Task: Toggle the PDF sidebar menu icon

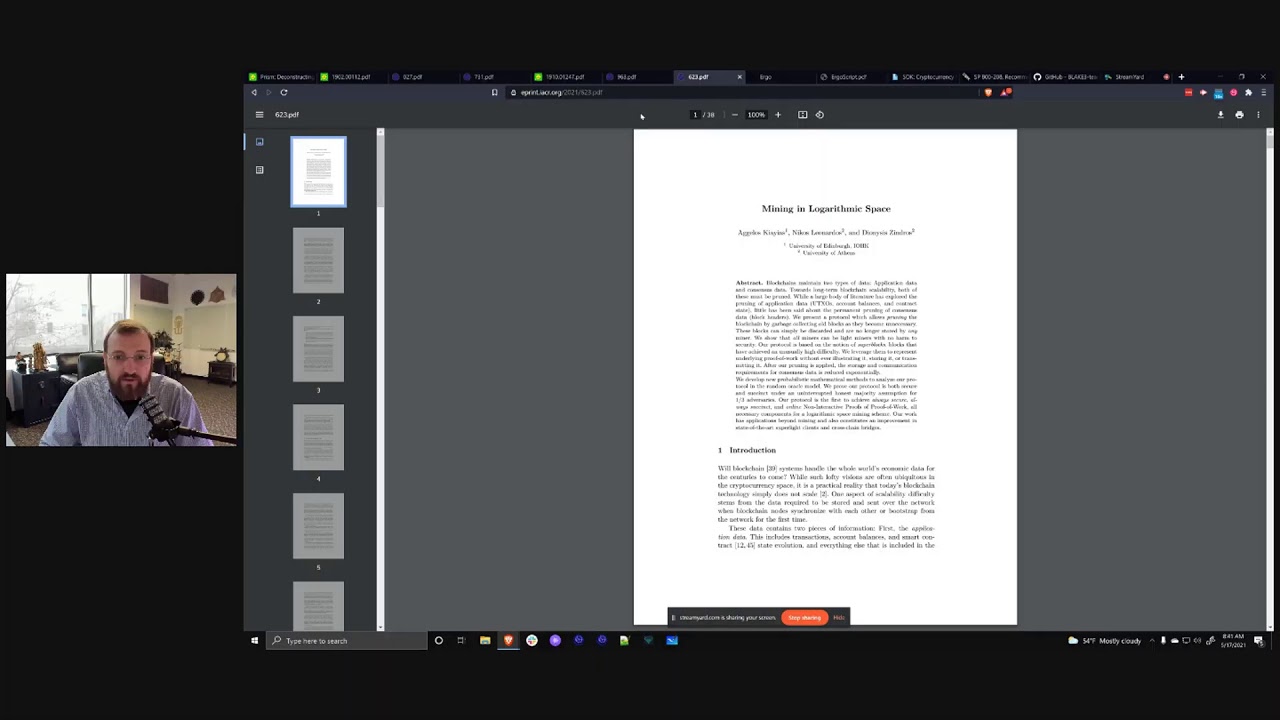Action: (x=259, y=114)
